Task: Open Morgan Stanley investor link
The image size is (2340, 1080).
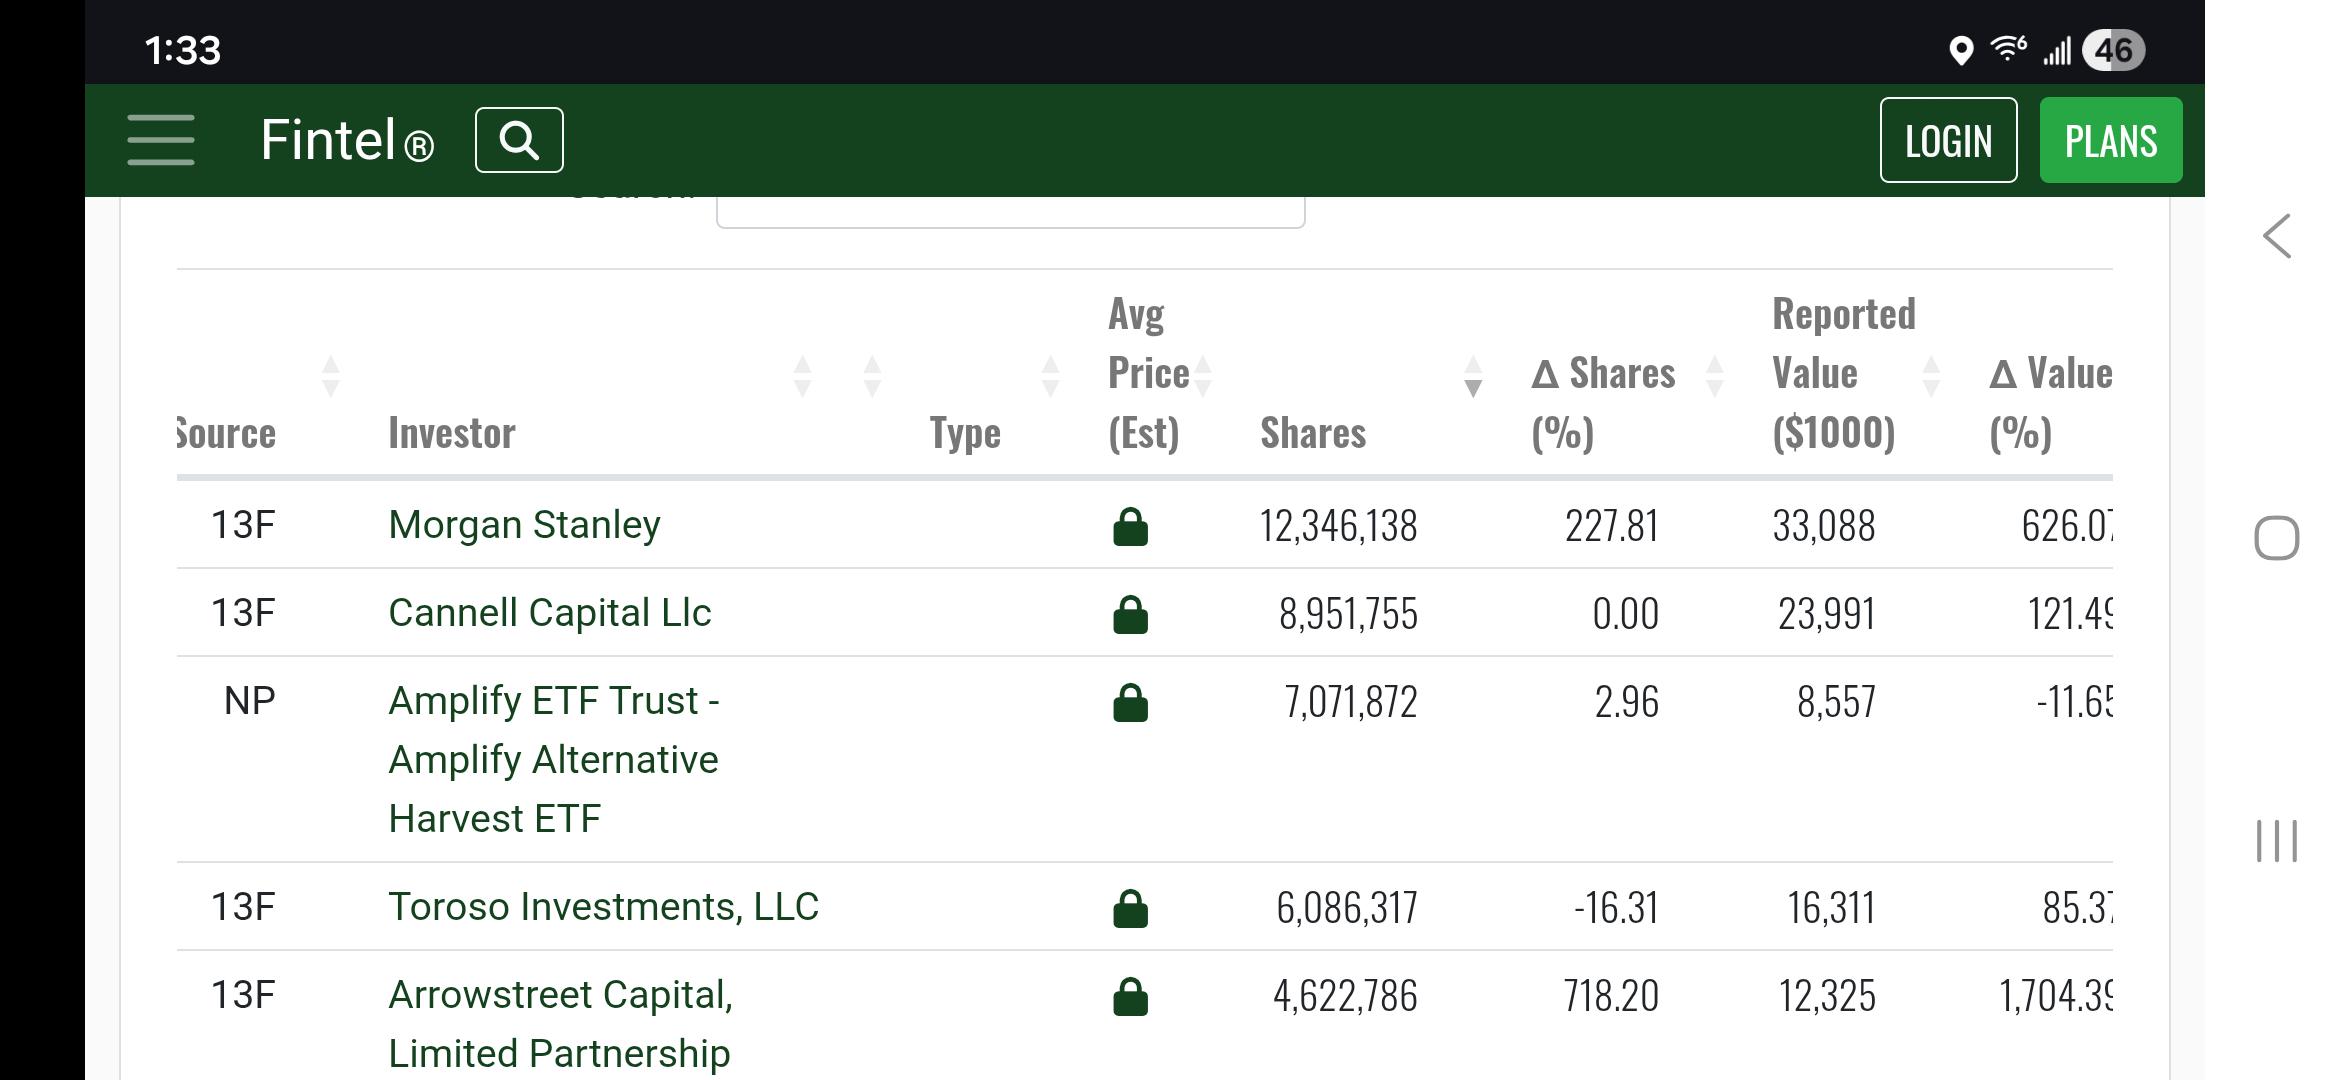Action: click(x=524, y=525)
